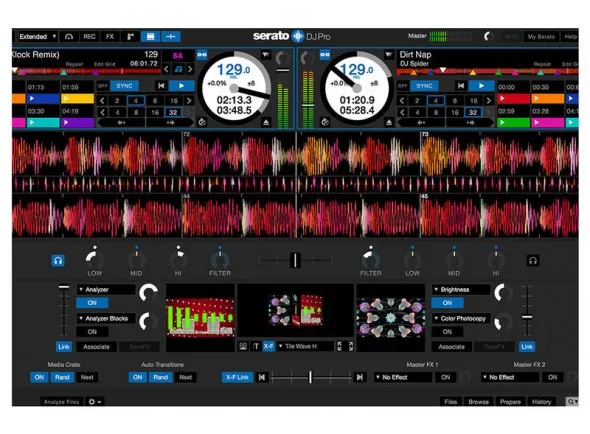Open the Brightness effect dropdown
The image size is (590, 434).
point(461,289)
